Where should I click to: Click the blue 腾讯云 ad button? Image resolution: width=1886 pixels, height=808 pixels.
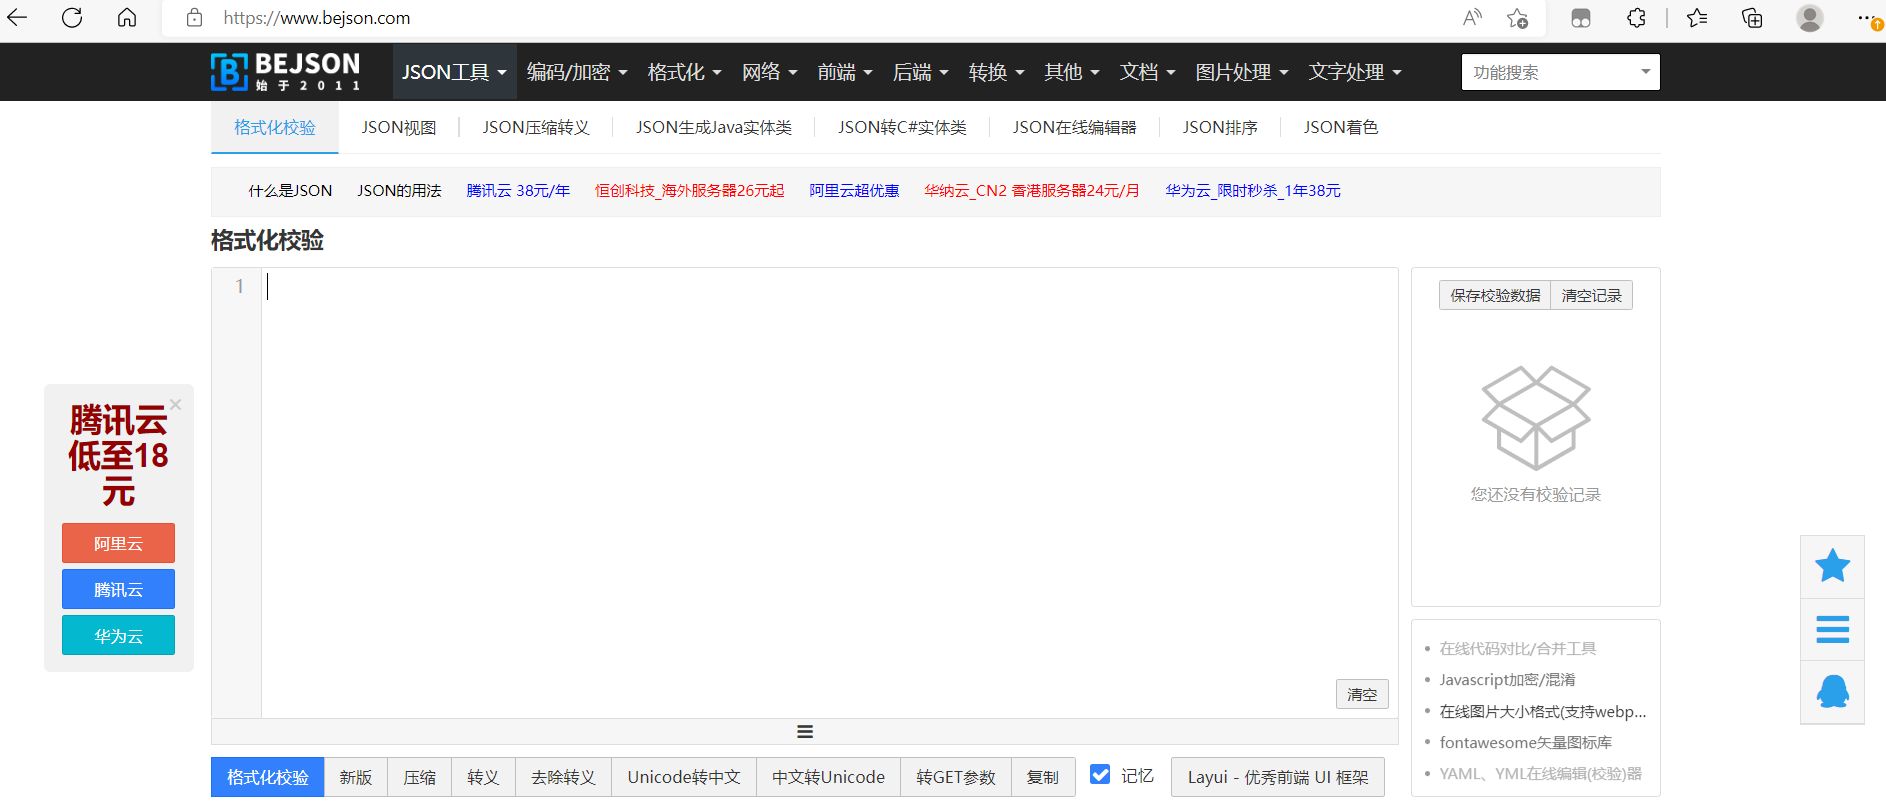click(118, 589)
